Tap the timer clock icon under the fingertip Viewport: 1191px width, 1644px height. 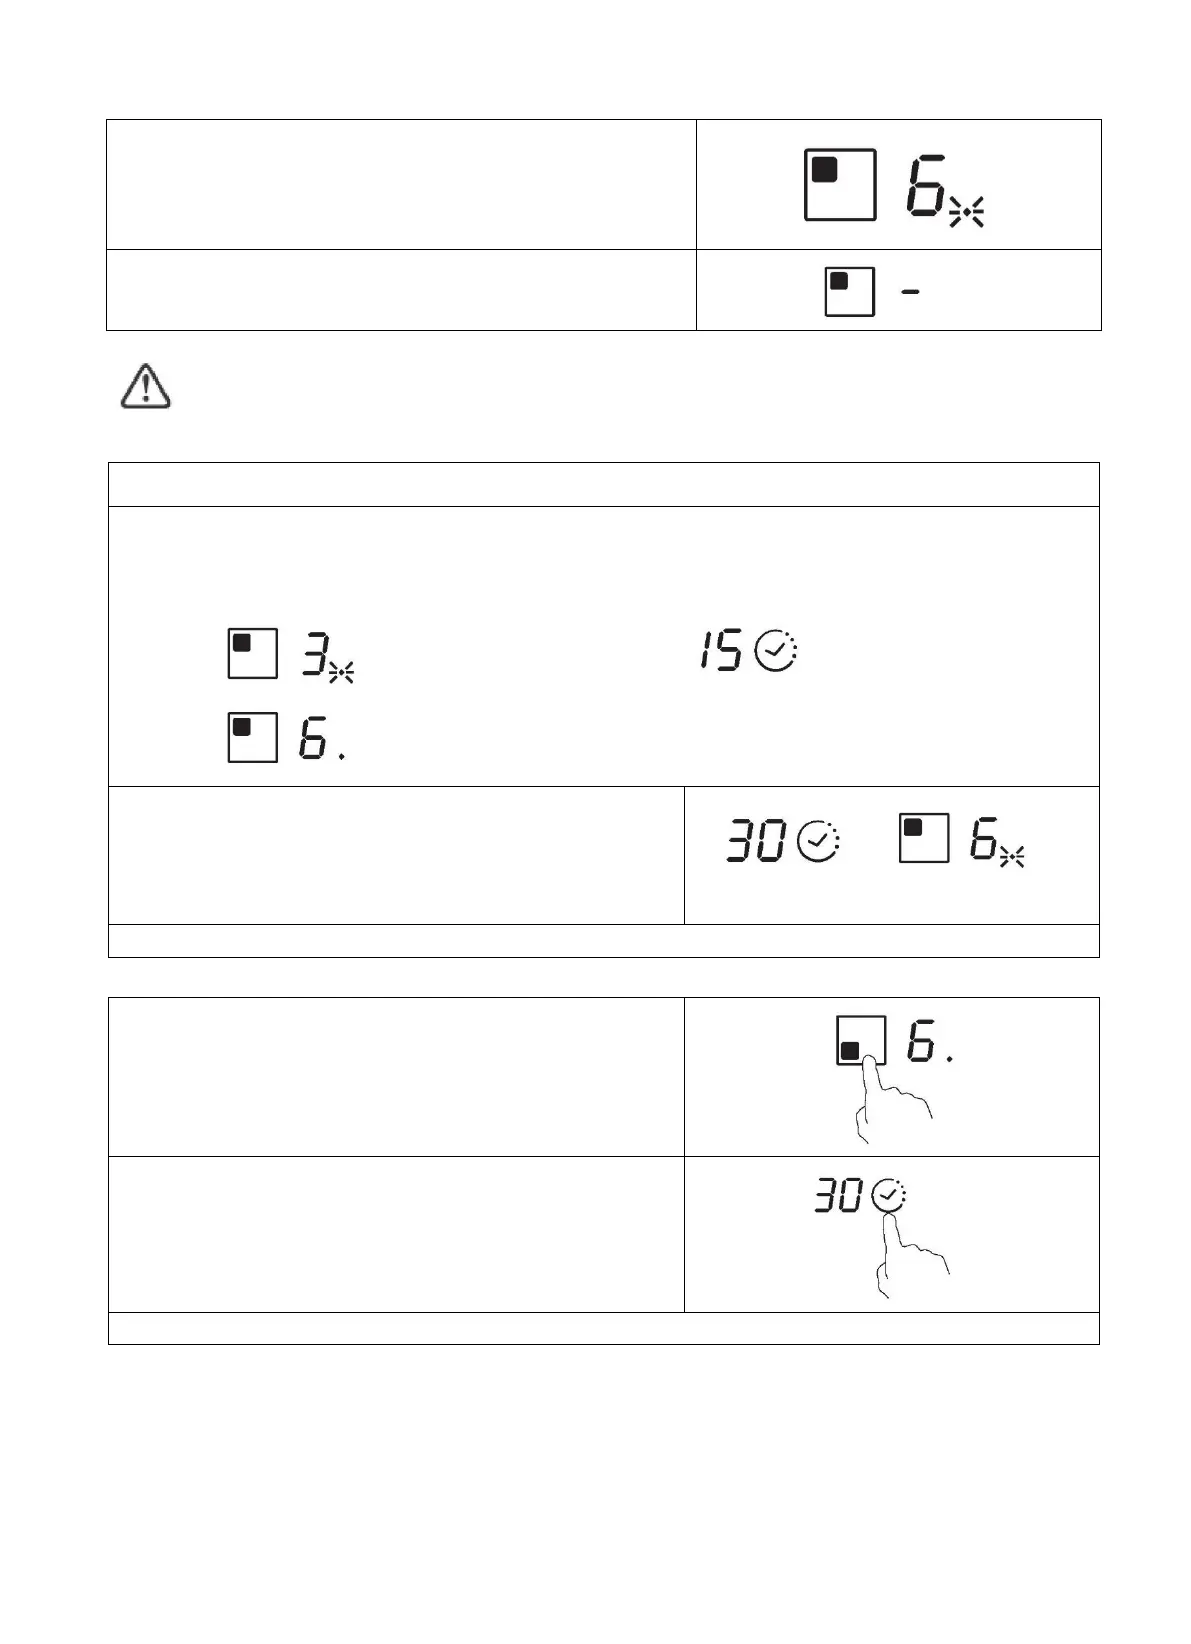click(x=888, y=1195)
